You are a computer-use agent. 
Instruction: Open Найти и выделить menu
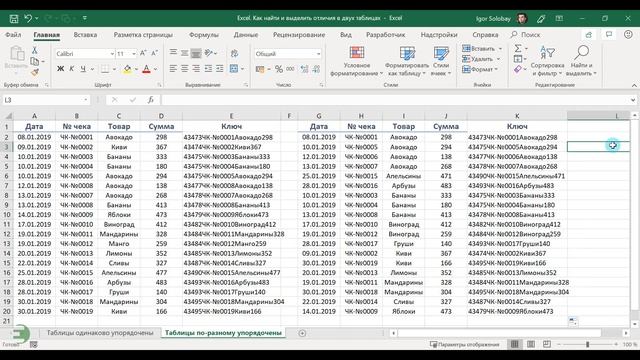pos(581,61)
